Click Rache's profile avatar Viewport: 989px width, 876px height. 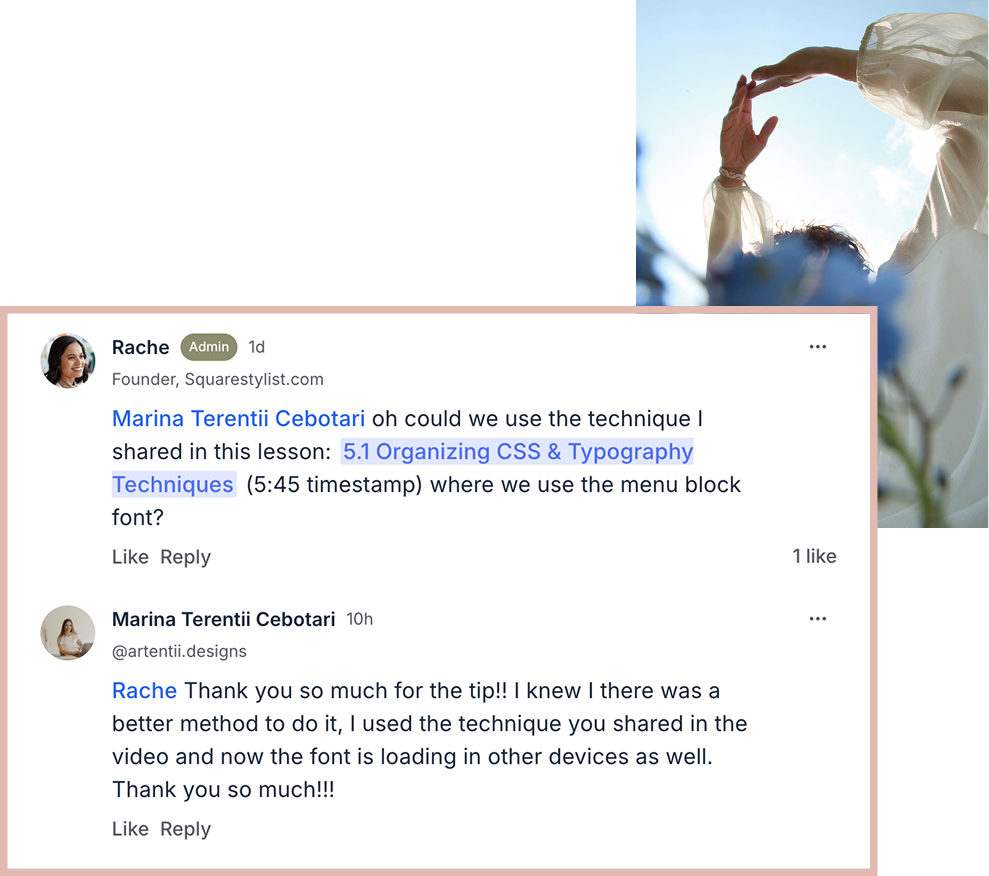68,361
